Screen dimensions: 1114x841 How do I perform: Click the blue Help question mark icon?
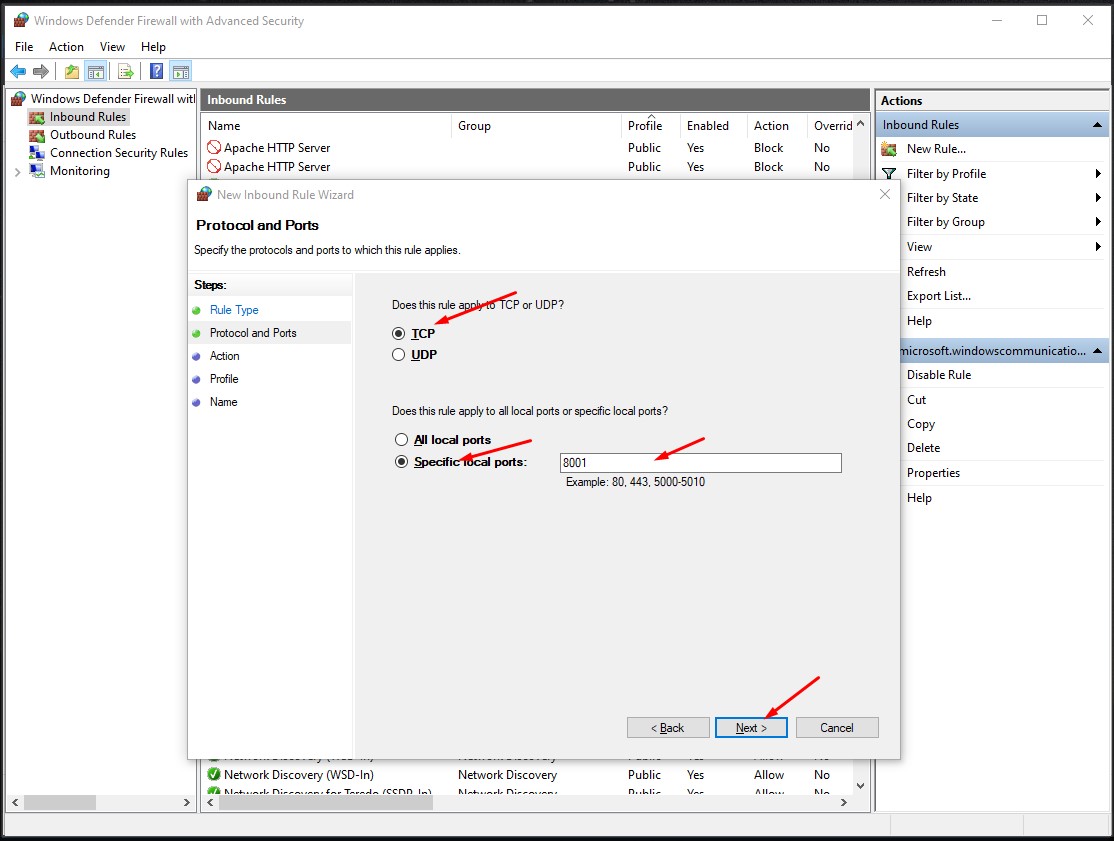(157, 71)
